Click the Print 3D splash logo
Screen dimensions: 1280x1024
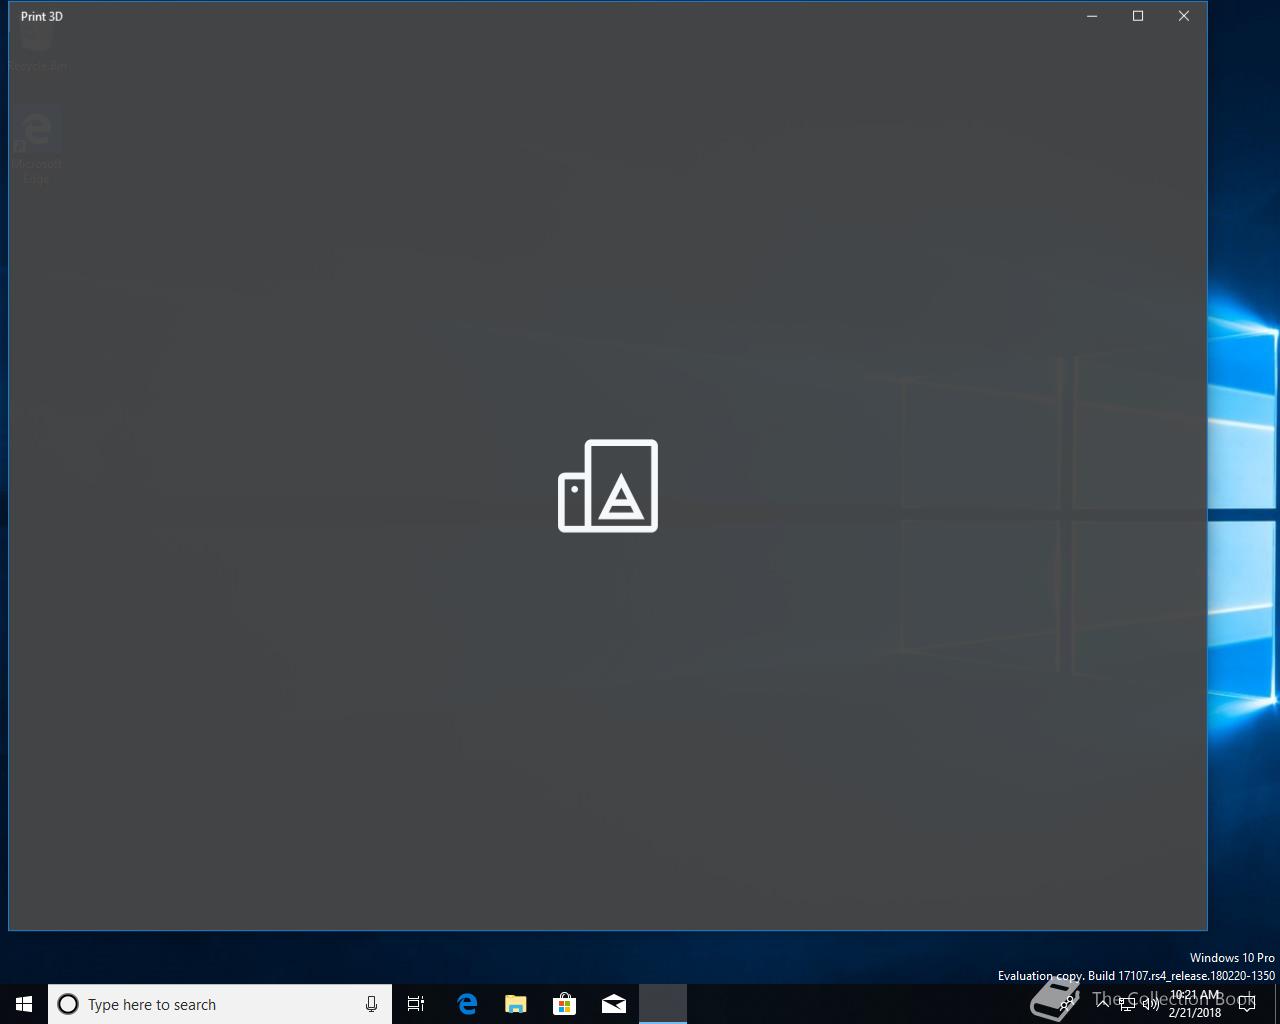(x=608, y=486)
